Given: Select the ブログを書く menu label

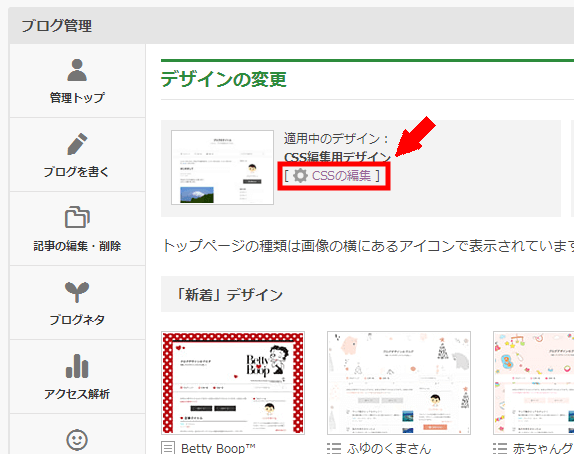Looking at the screenshot, I should 77,172.
